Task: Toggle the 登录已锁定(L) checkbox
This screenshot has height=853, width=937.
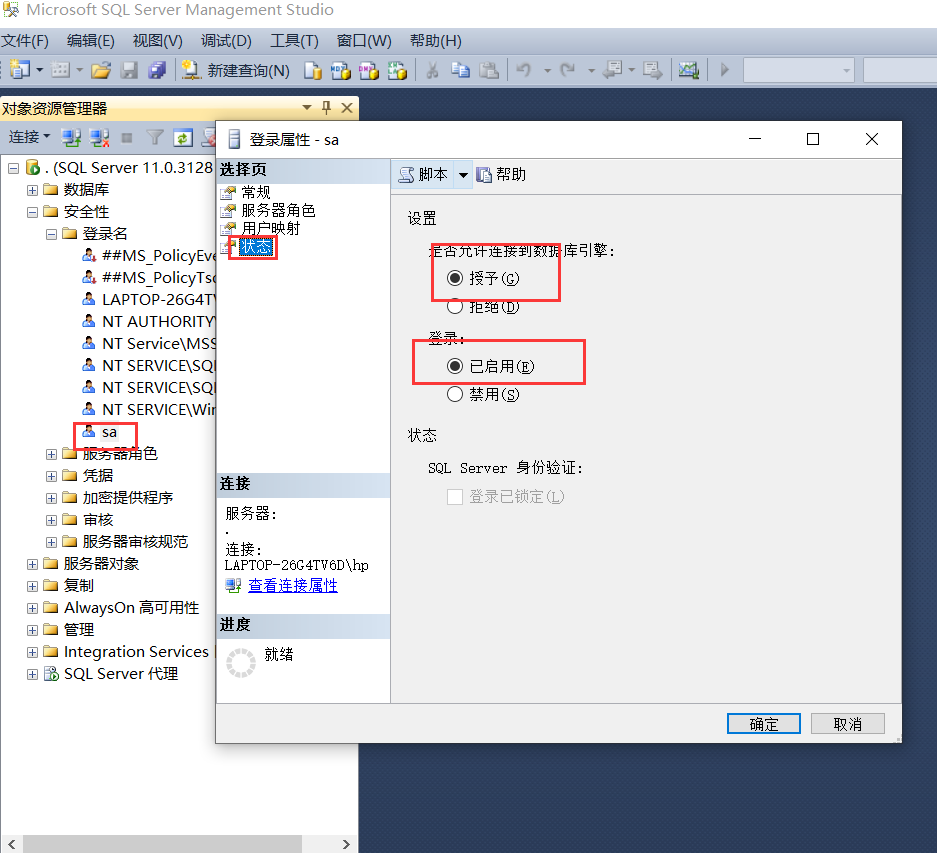Action: [455, 497]
